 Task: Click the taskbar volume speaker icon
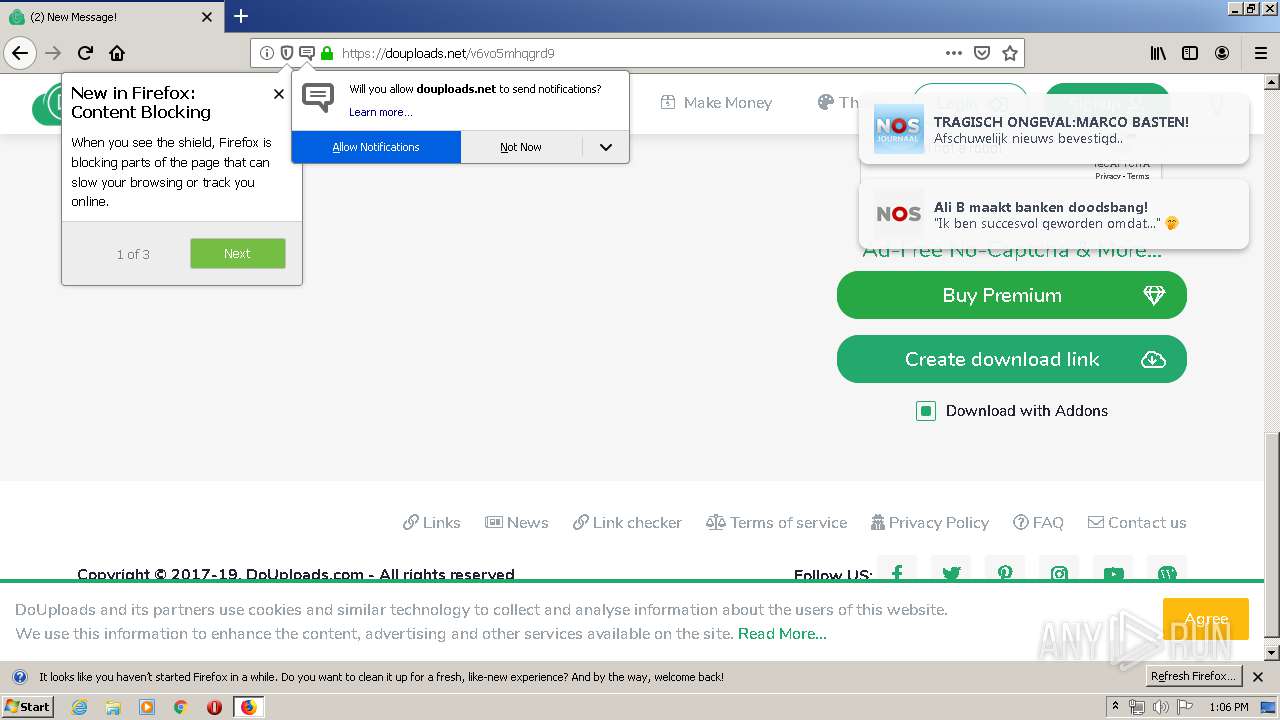click(x=1160, y=707)
